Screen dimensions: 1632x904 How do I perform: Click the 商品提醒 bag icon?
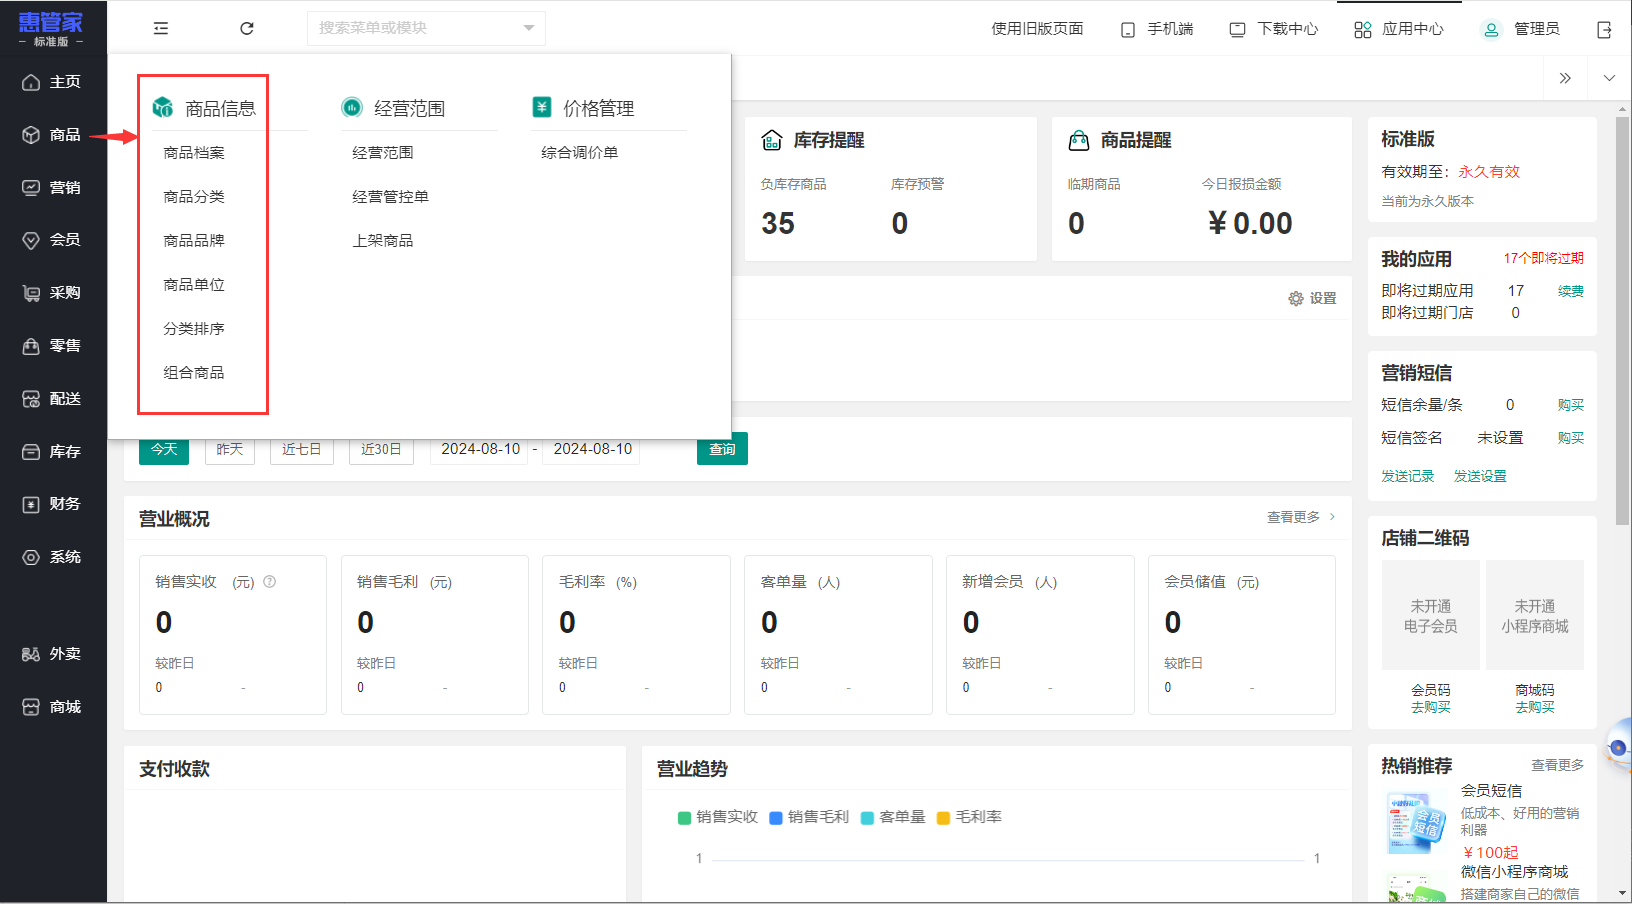(x=1079, y=140)
